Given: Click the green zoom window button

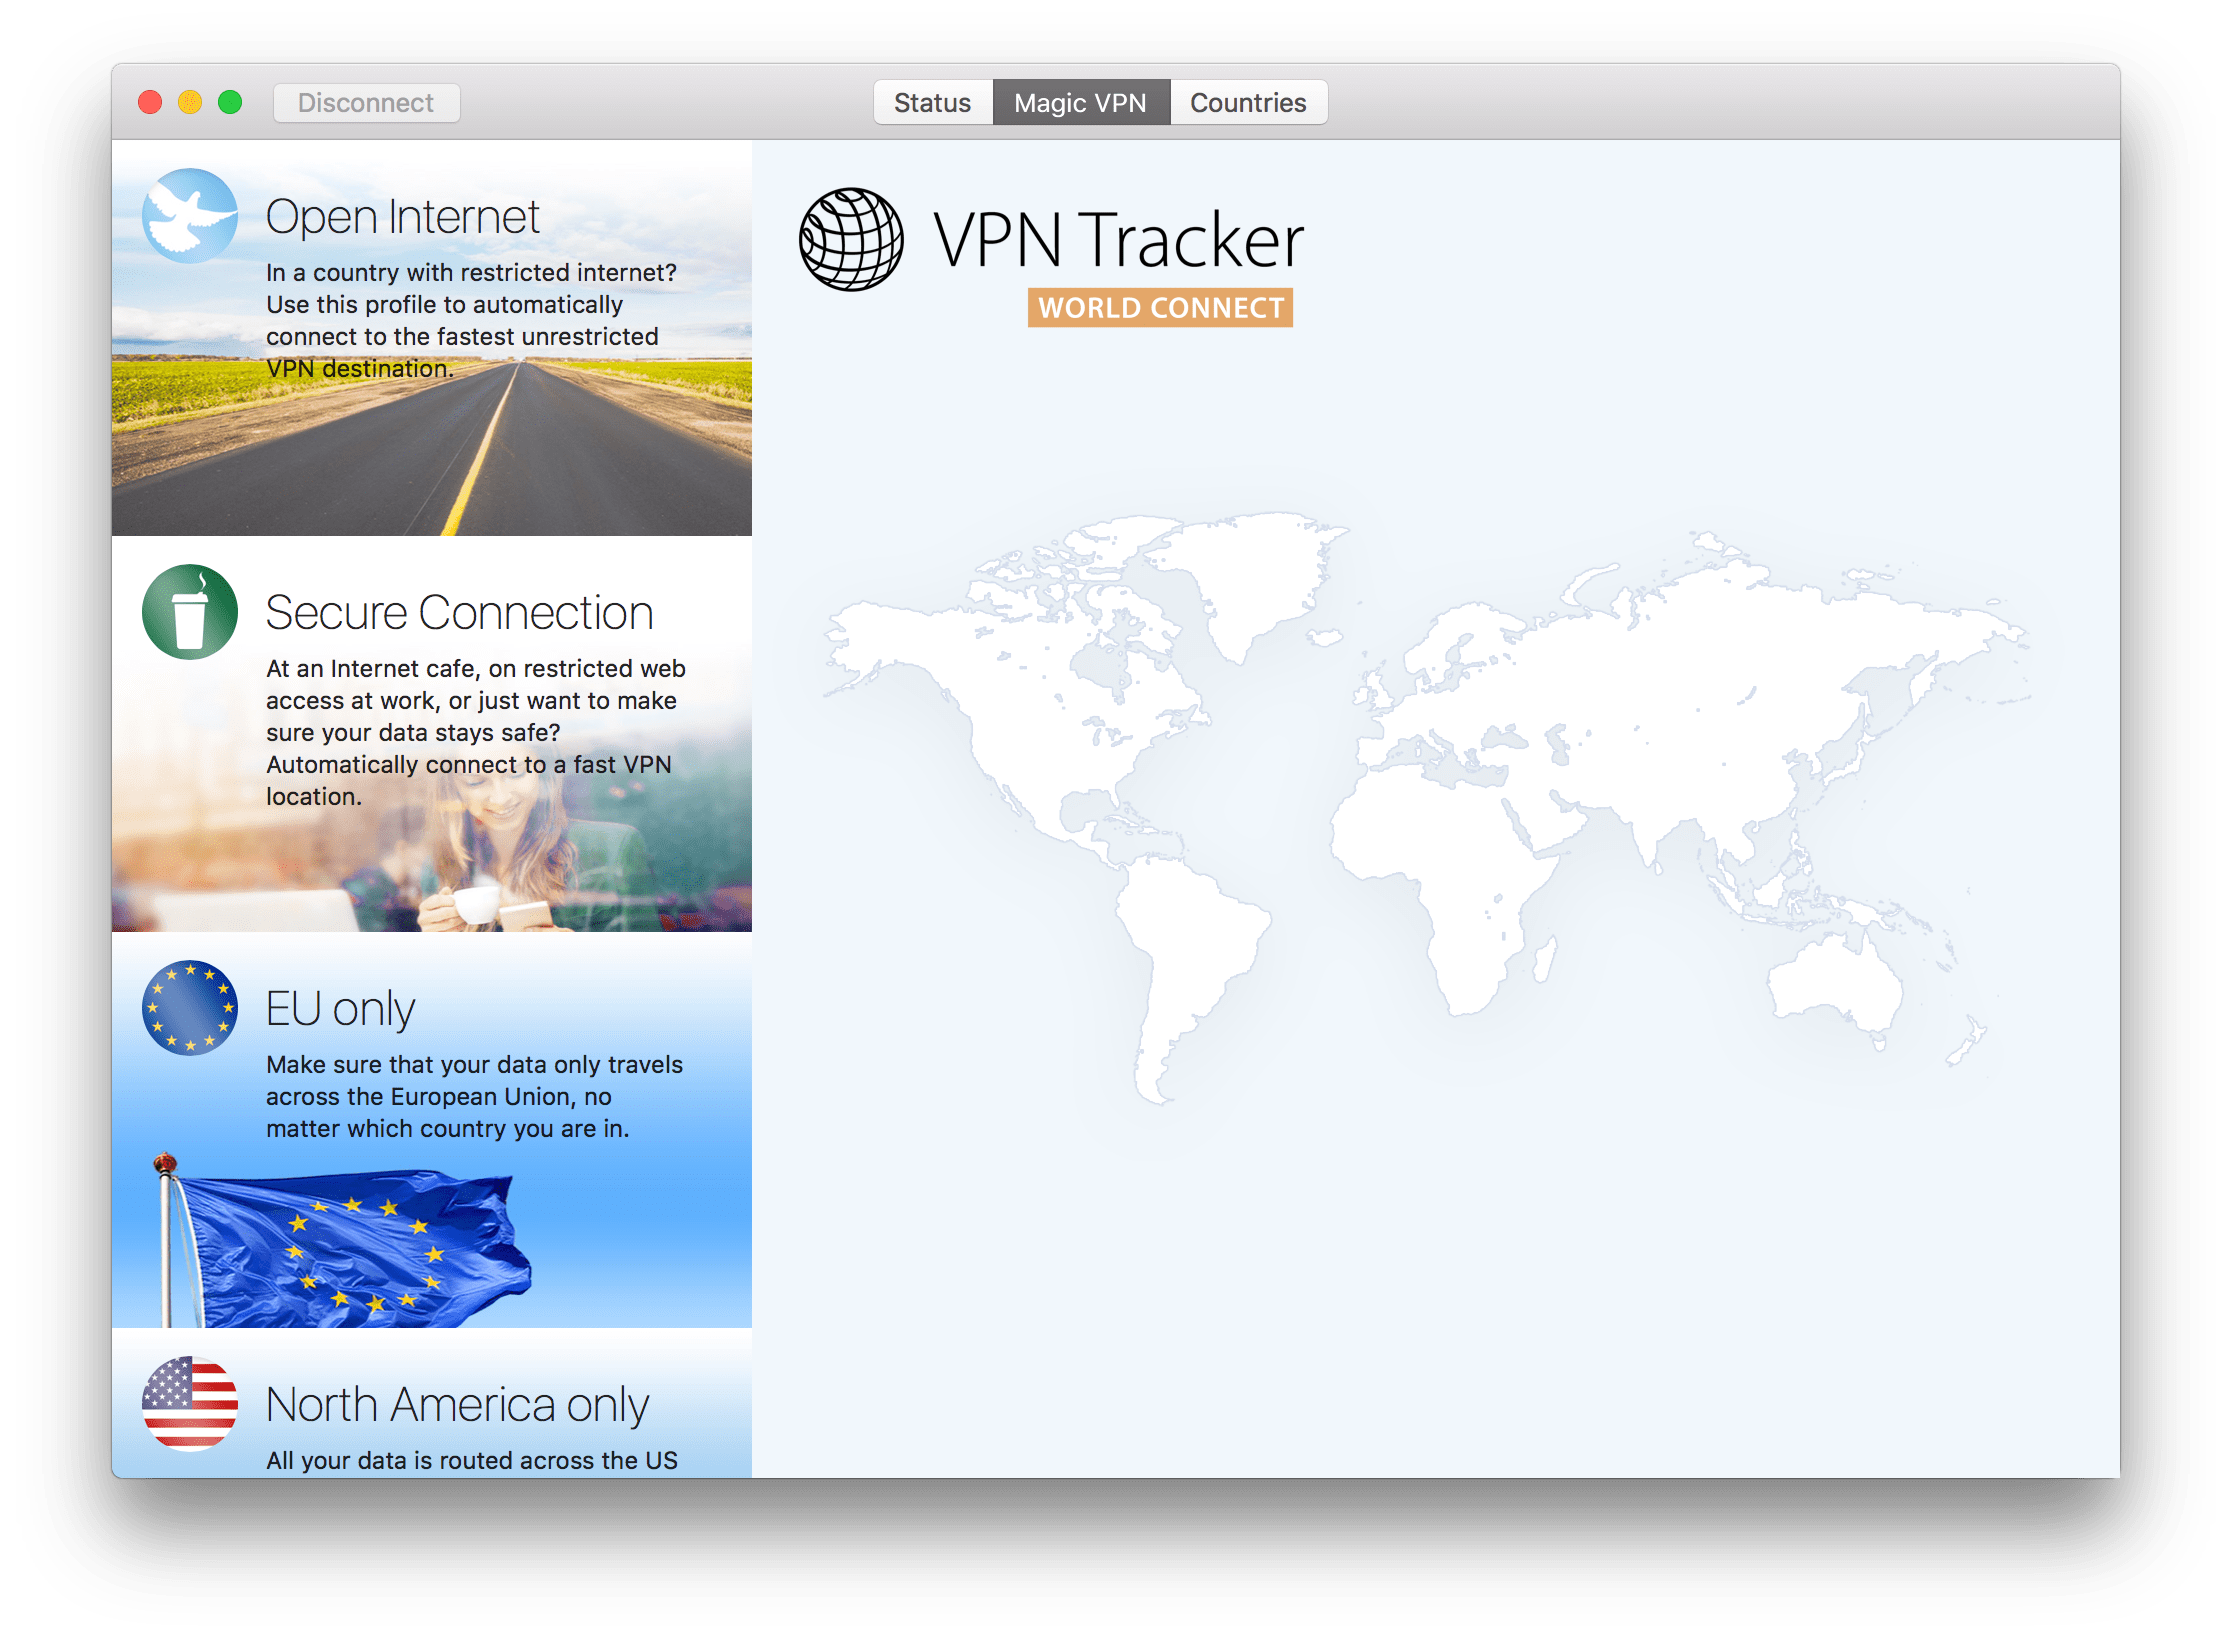Looking at the screenshot, I should point(230,103).
